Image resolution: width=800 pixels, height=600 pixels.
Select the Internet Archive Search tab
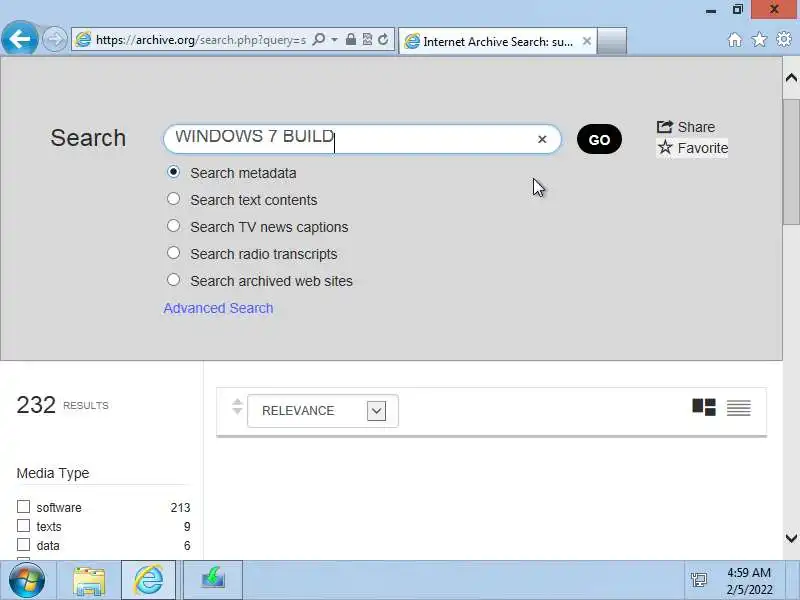coord(497,41)
